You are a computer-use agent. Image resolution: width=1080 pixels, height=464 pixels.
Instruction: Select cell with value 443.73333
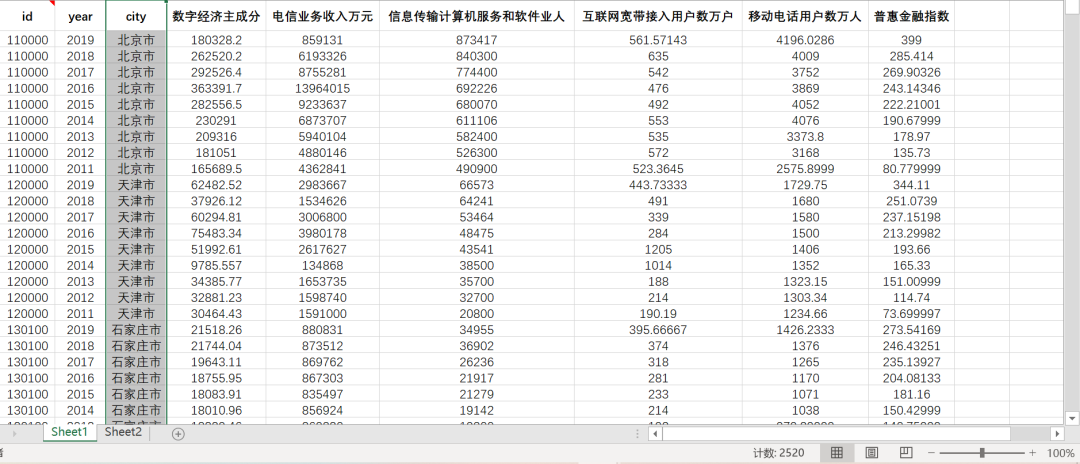point(658,184)
